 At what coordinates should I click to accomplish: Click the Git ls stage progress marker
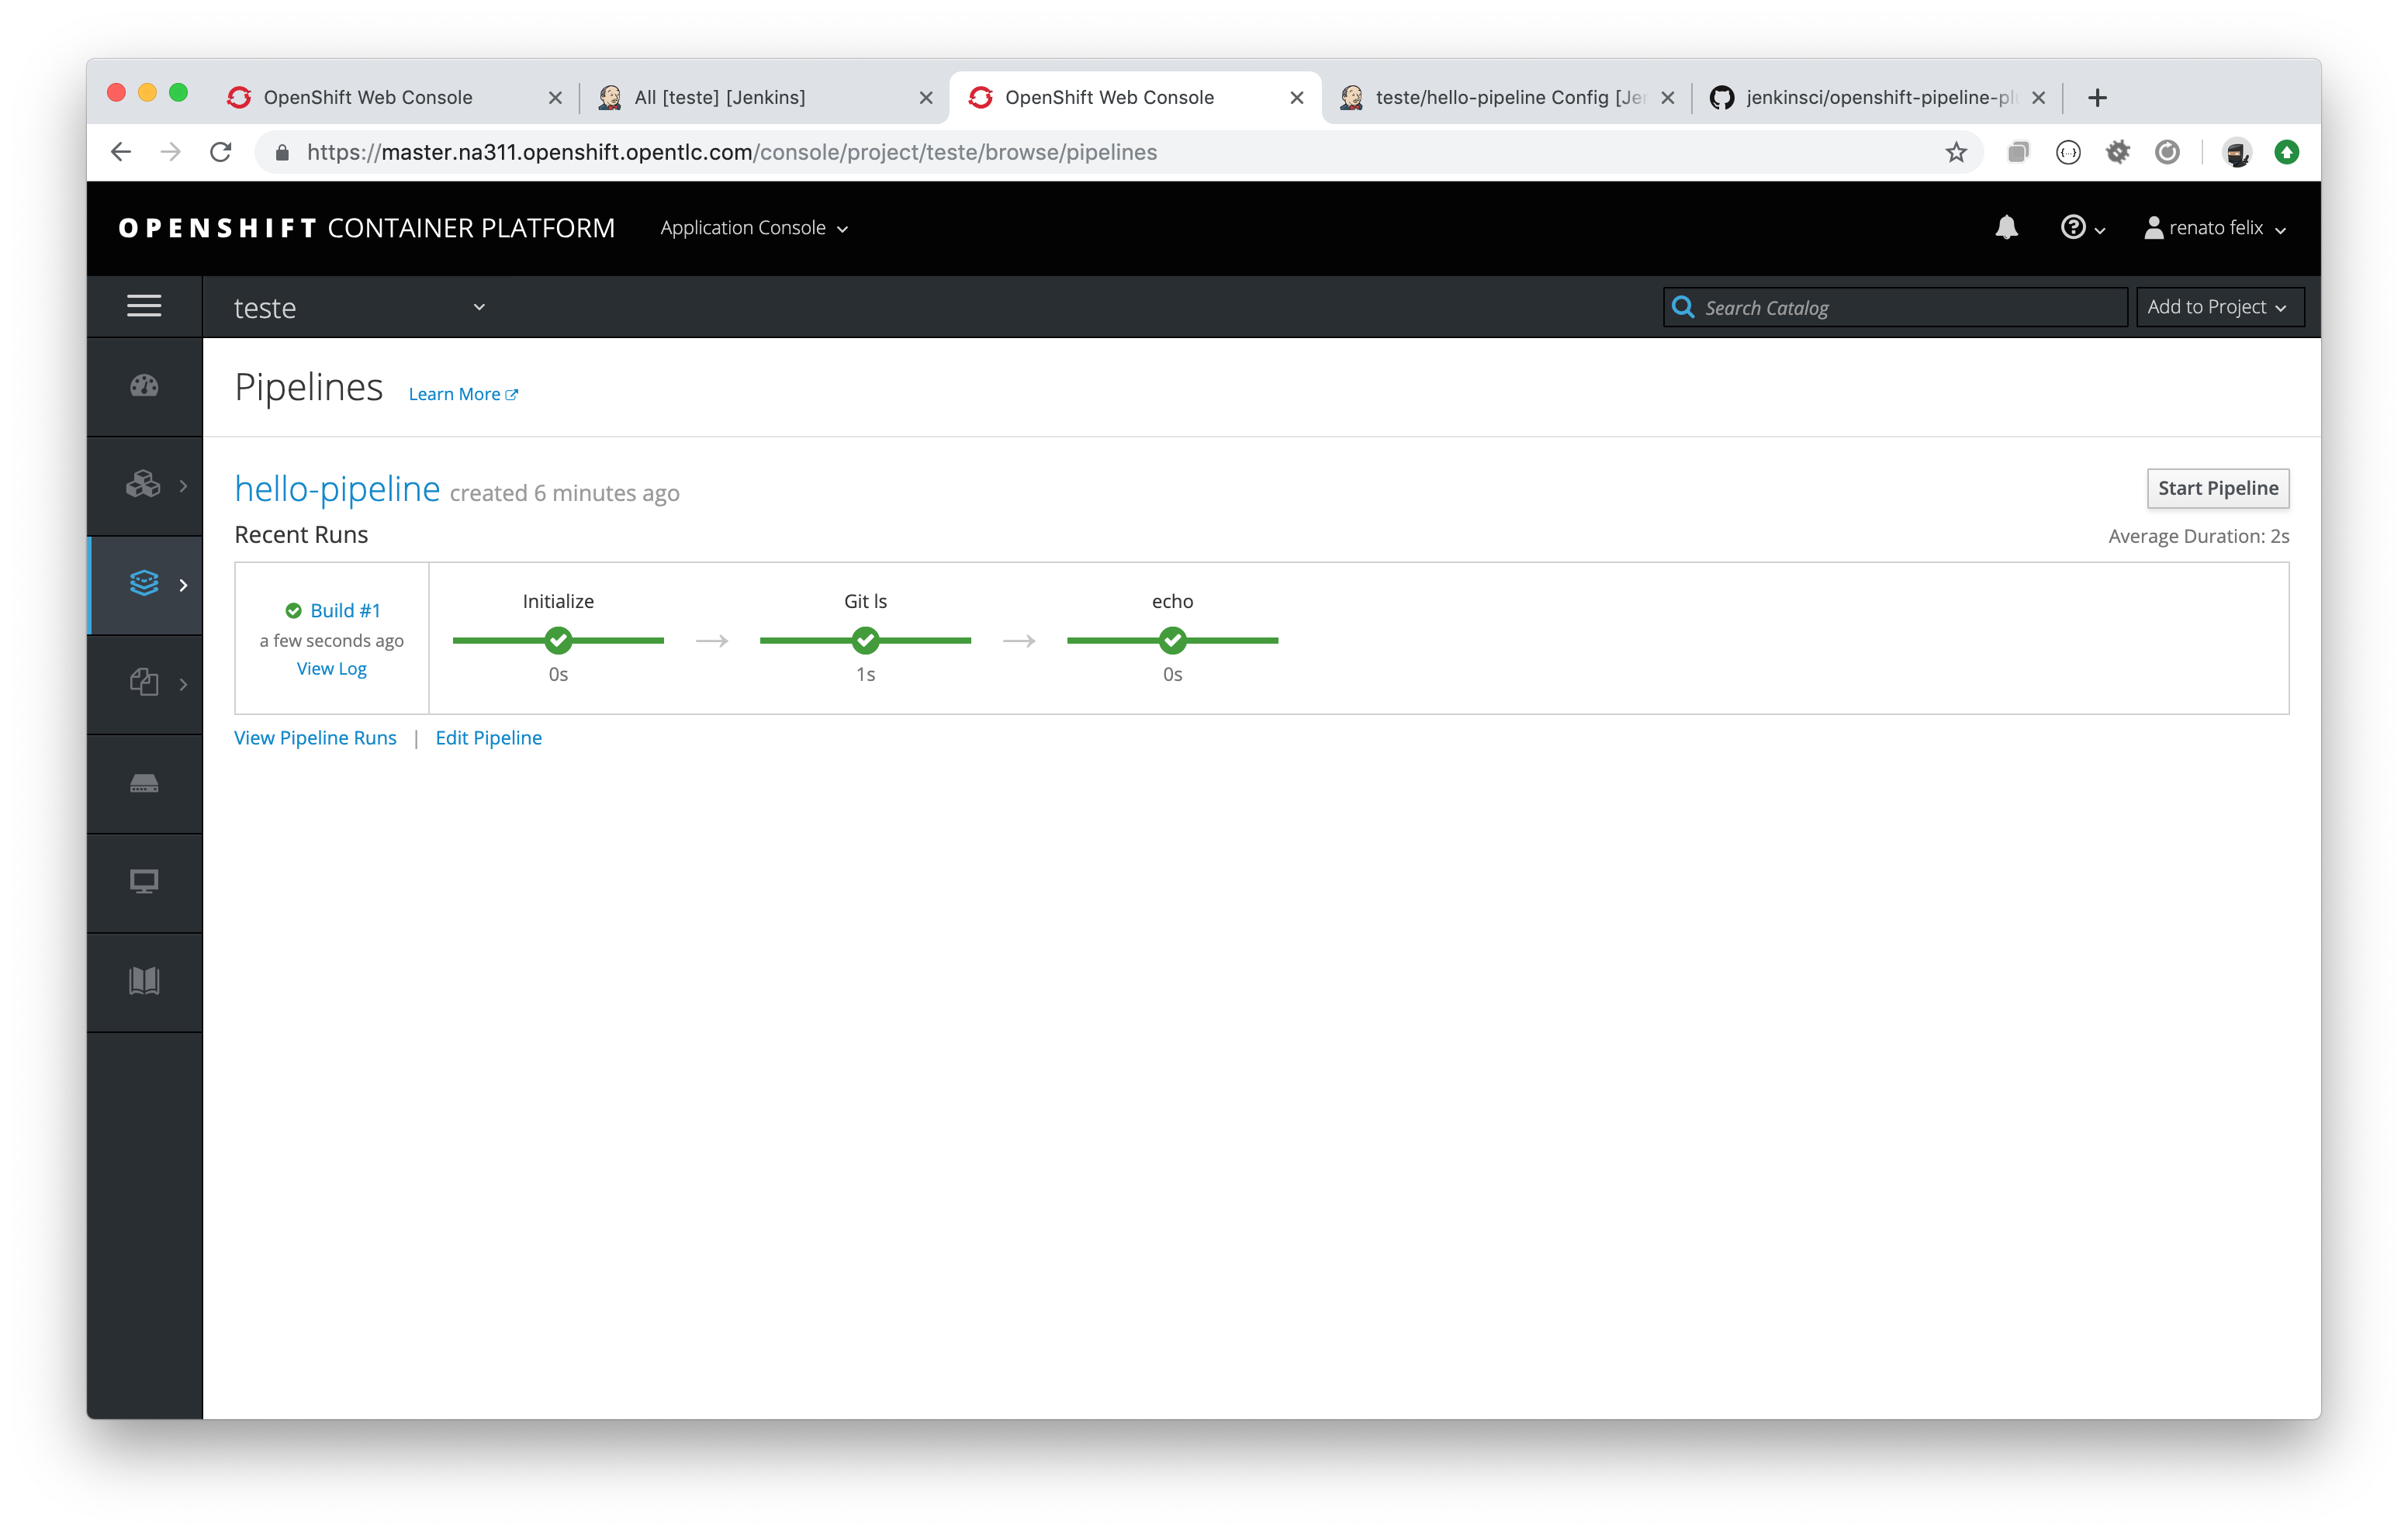pyautogui.click(x=865, y=640)
